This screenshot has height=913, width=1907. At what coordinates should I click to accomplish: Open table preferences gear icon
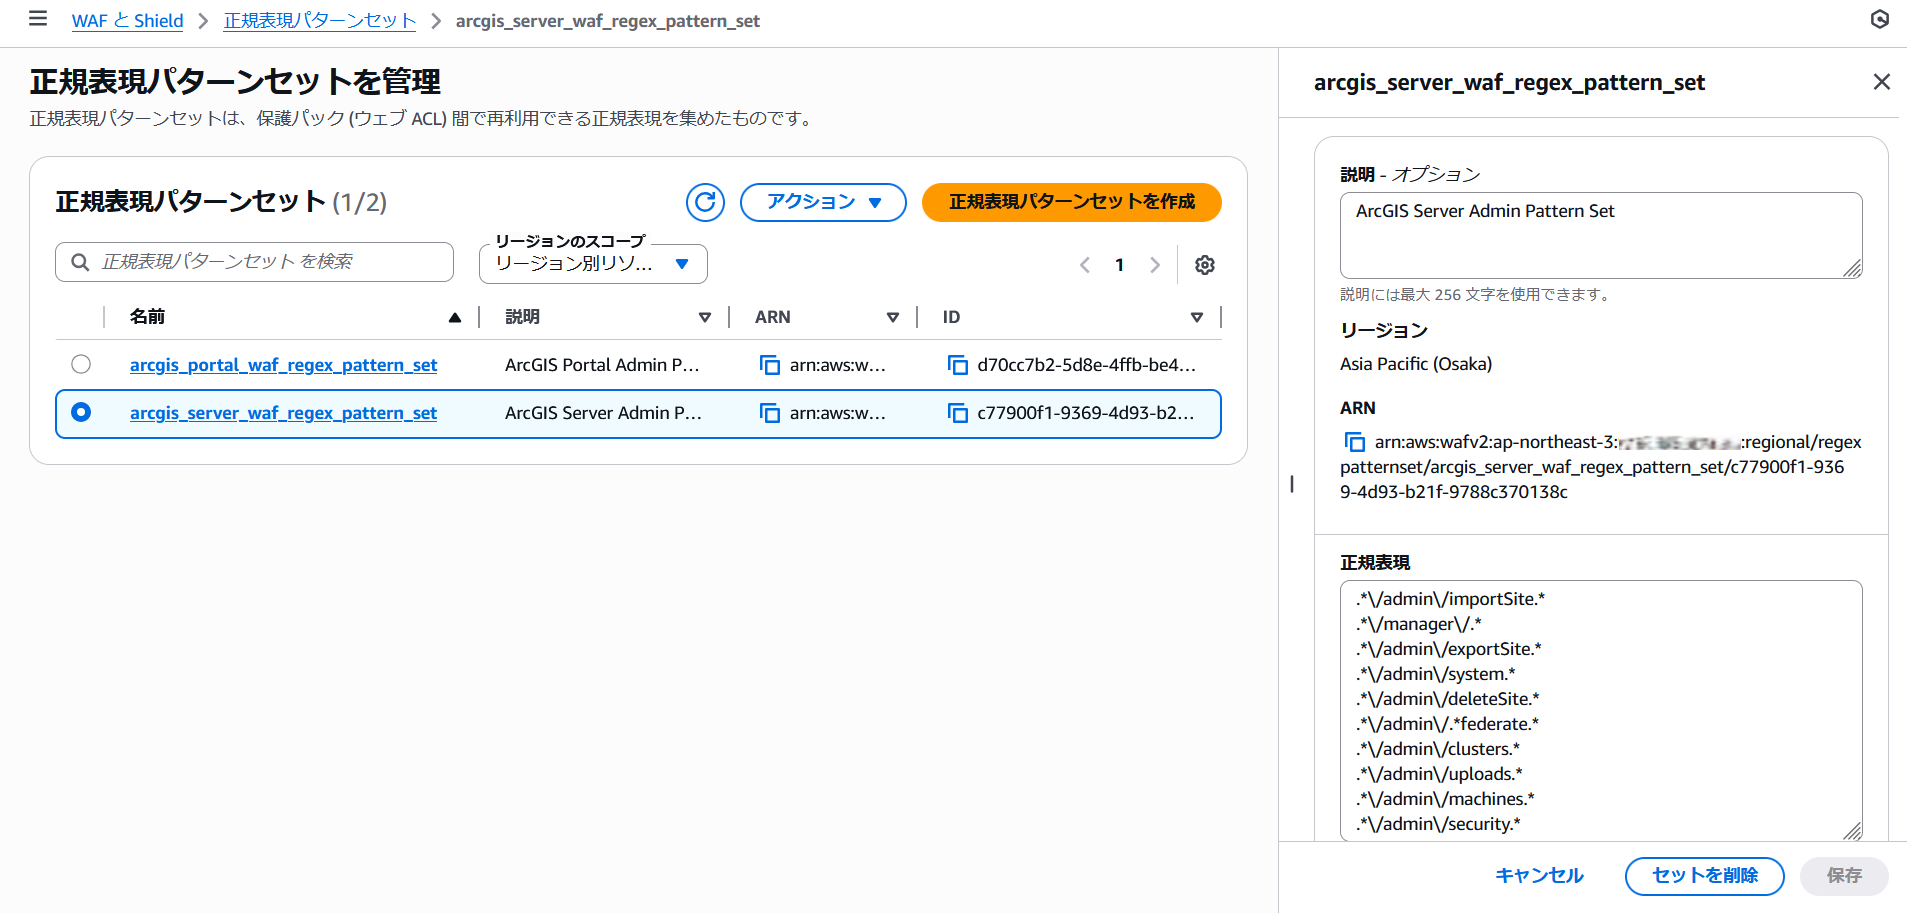pyautogui.click(x=1204, y=265)
